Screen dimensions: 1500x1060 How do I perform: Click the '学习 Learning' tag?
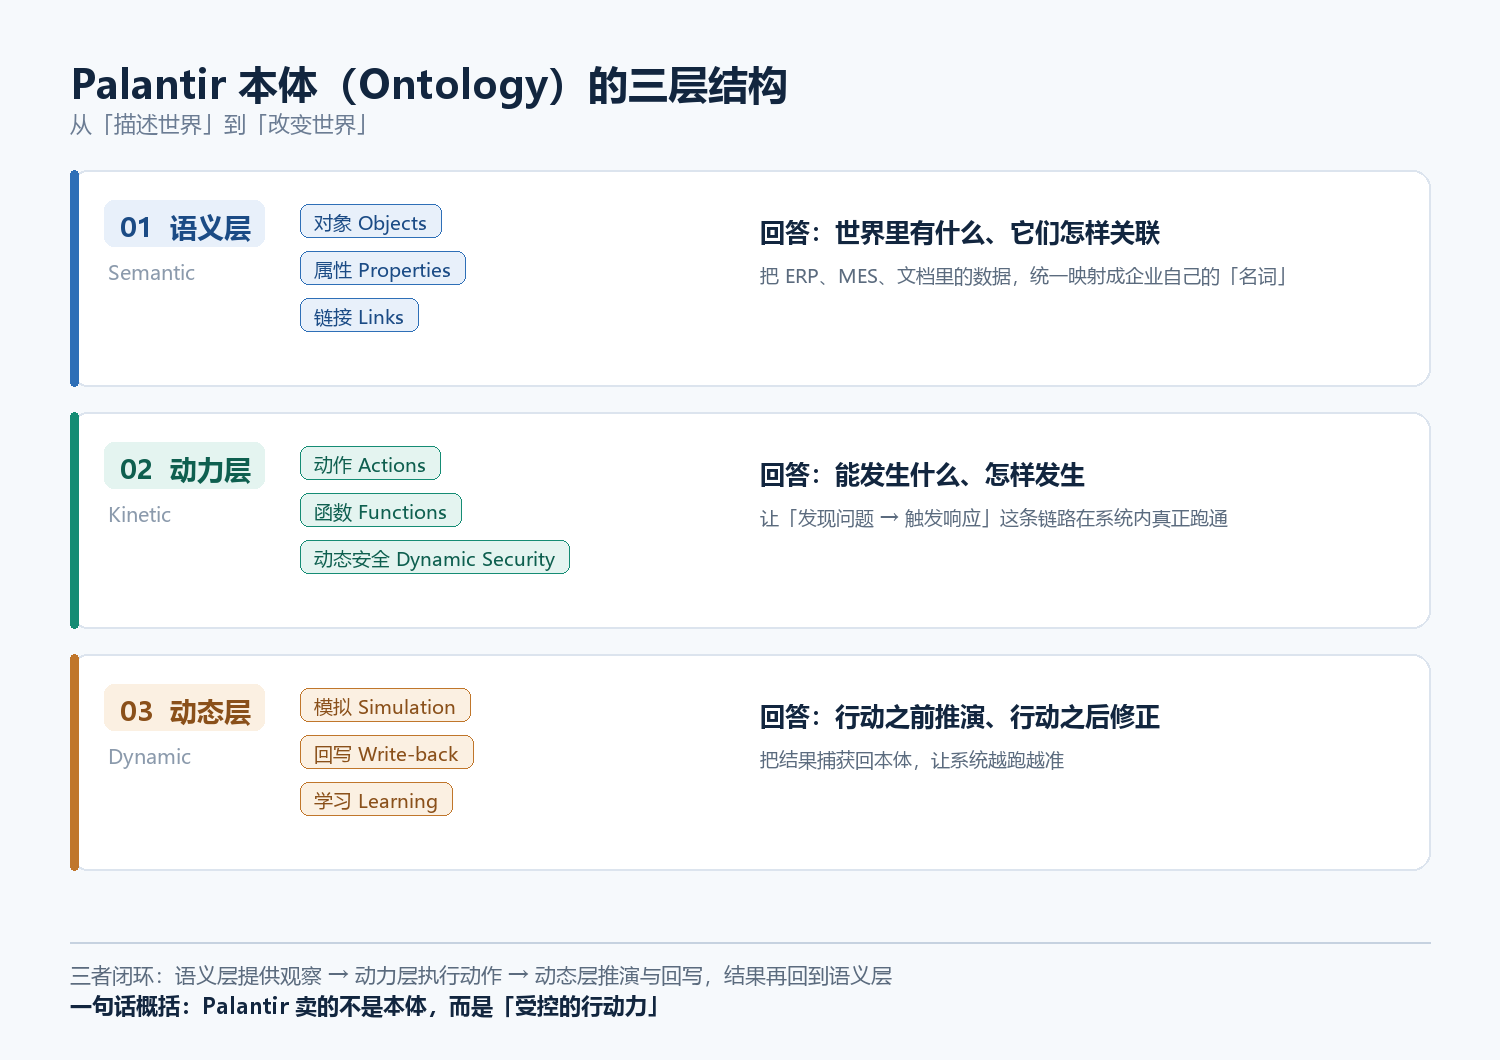tap(376, 800)
